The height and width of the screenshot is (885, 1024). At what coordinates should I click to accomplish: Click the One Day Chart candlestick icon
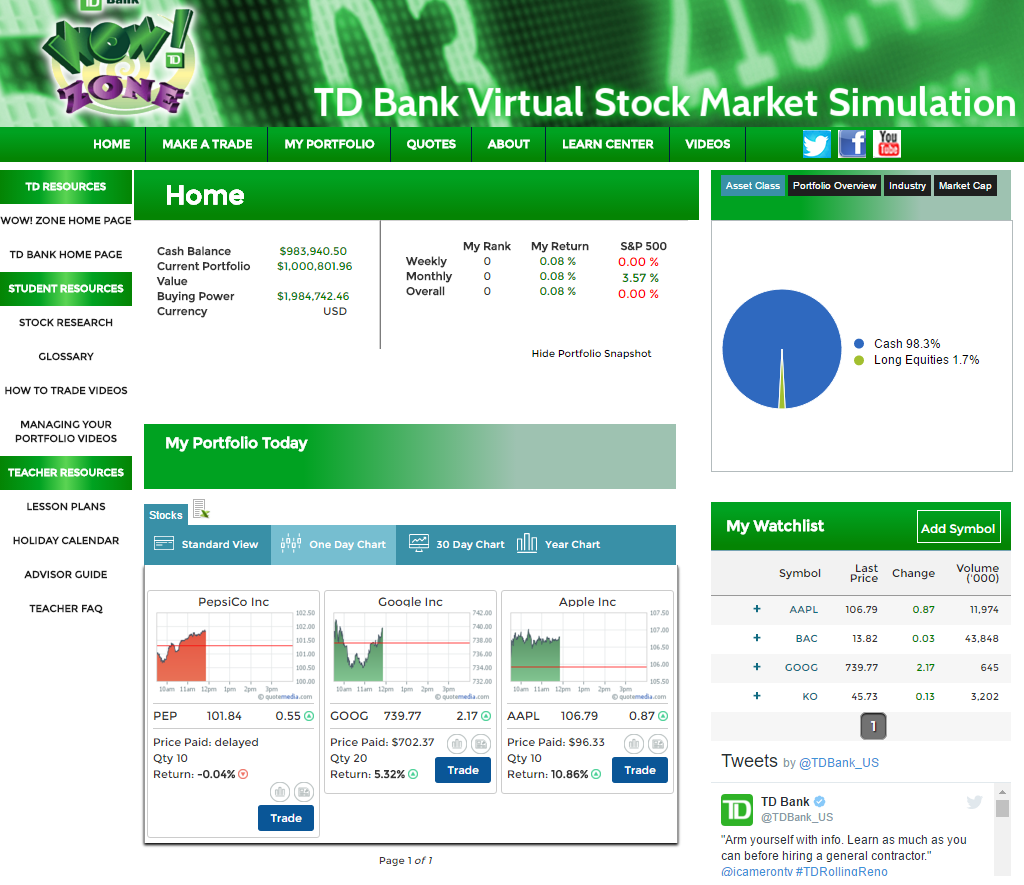coord(291,543)
